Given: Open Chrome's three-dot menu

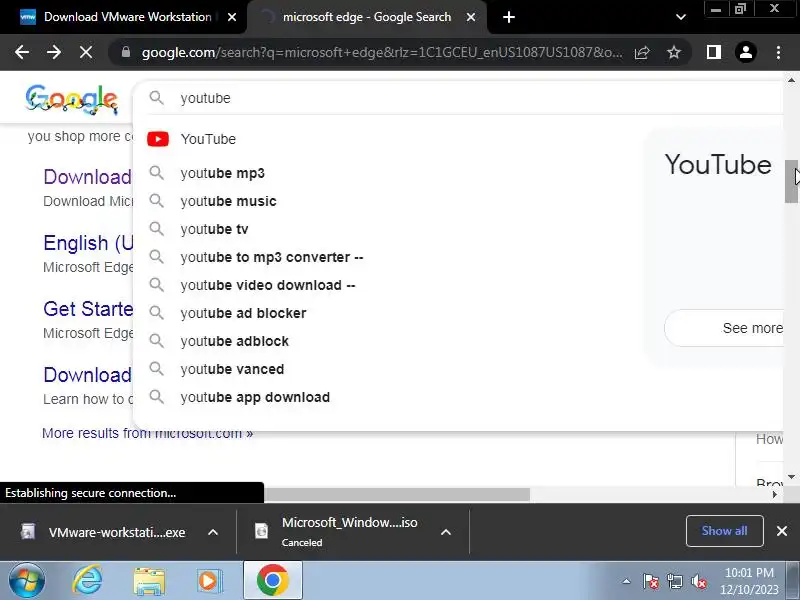Looking at the screenshot, I should pyautogui.click(x=778, y=52).
